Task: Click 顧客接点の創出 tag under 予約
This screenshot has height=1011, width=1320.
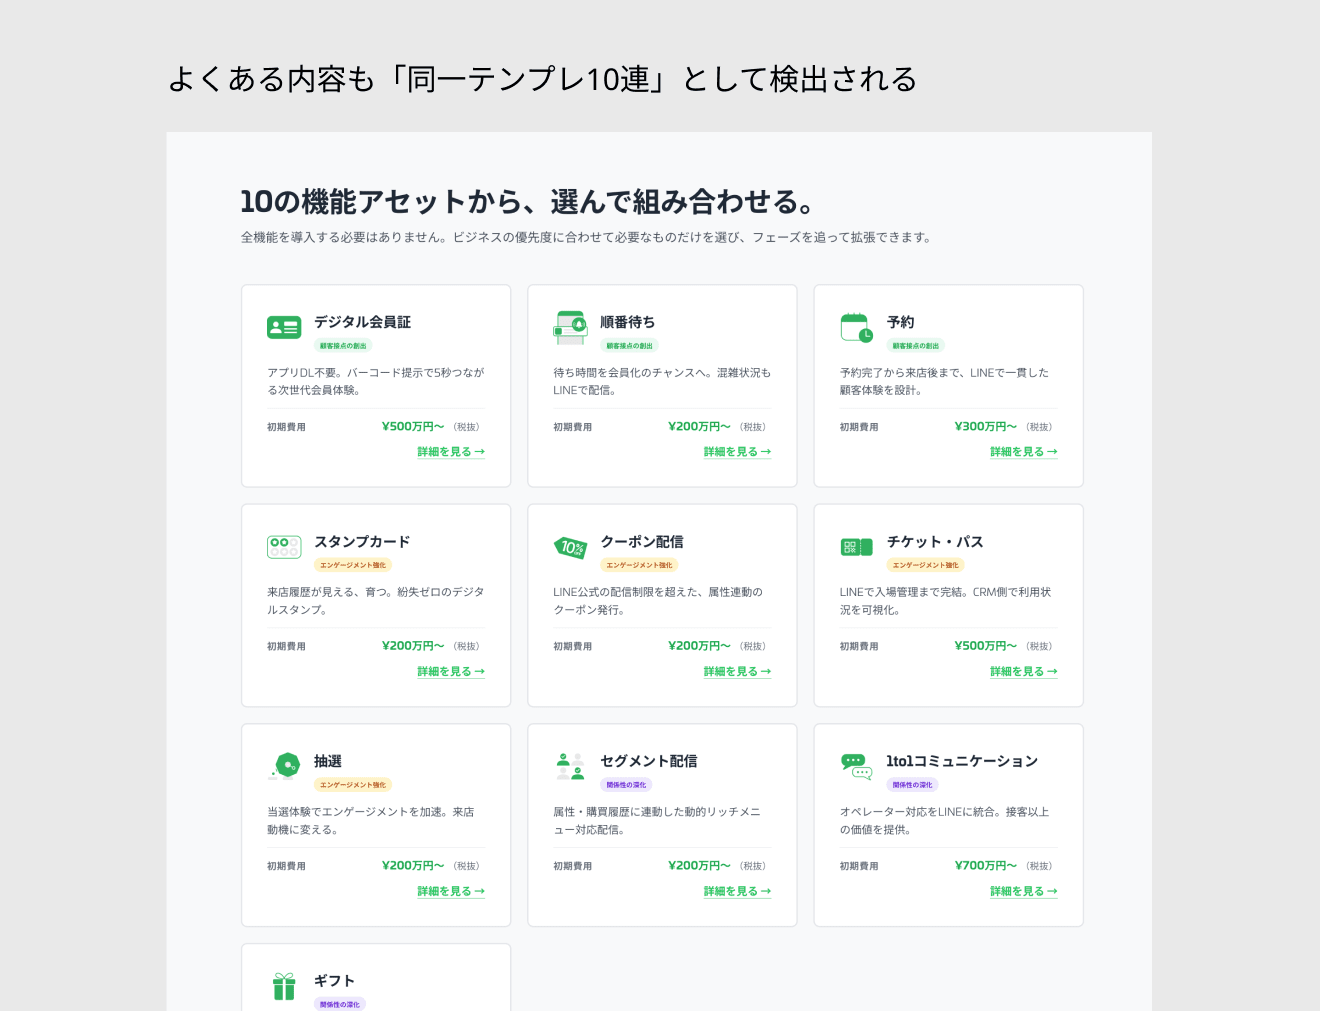Action: [916, 346]
